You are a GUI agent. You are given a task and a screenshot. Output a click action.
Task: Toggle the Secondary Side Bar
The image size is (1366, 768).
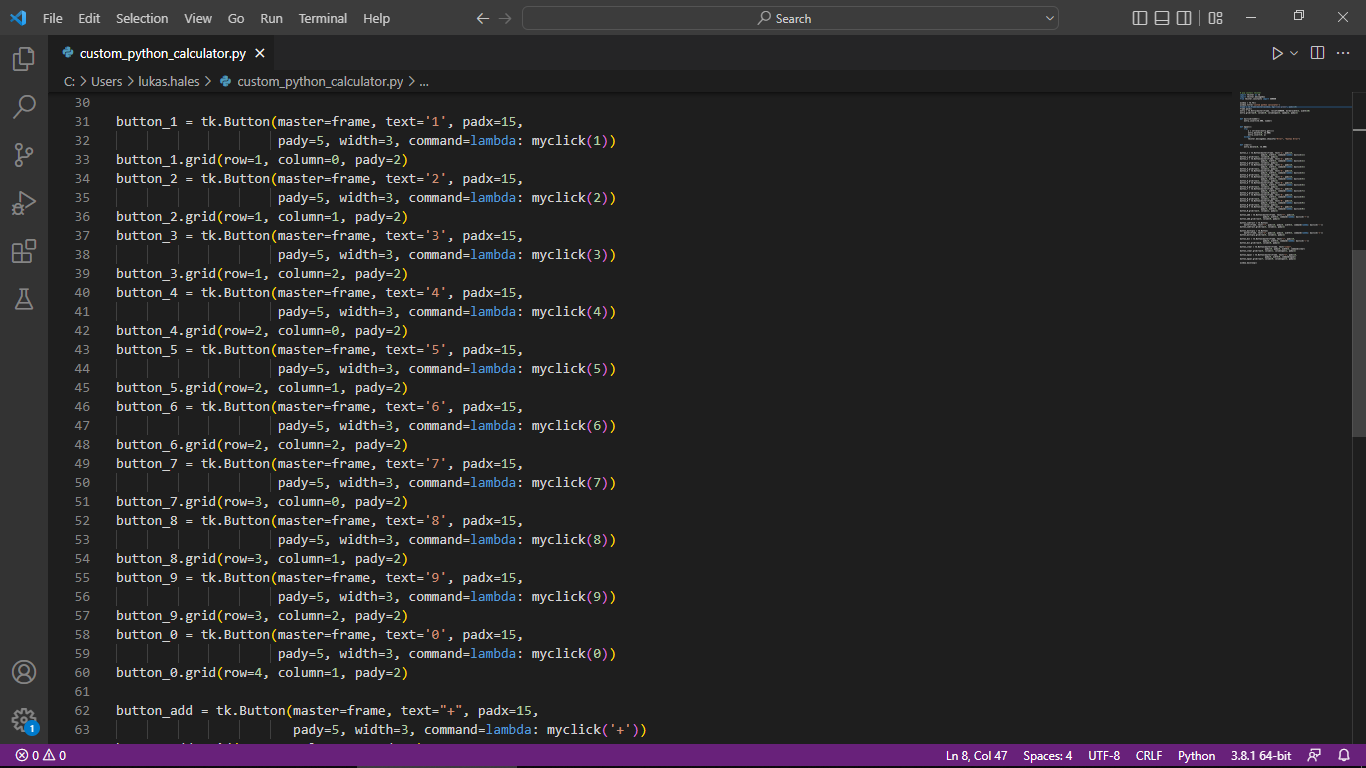click(x=1184, y=17)
